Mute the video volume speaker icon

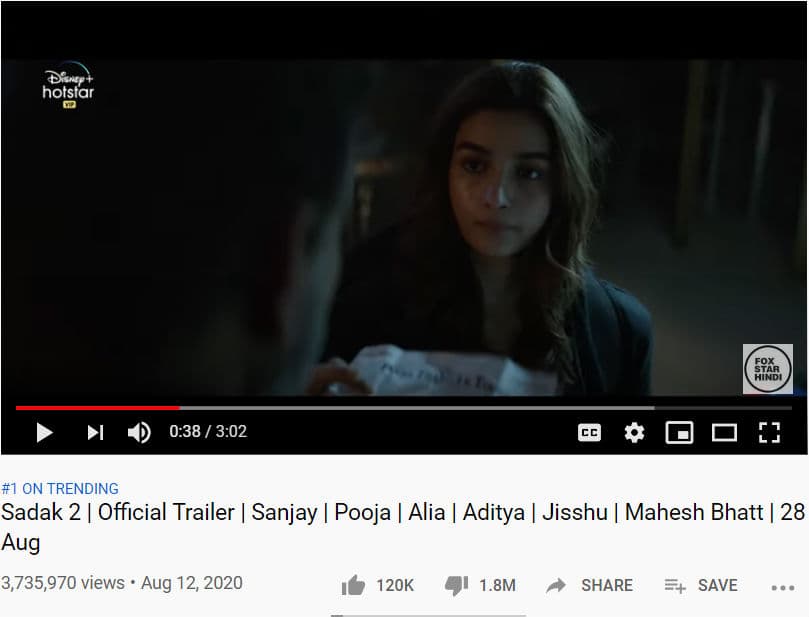139,432
